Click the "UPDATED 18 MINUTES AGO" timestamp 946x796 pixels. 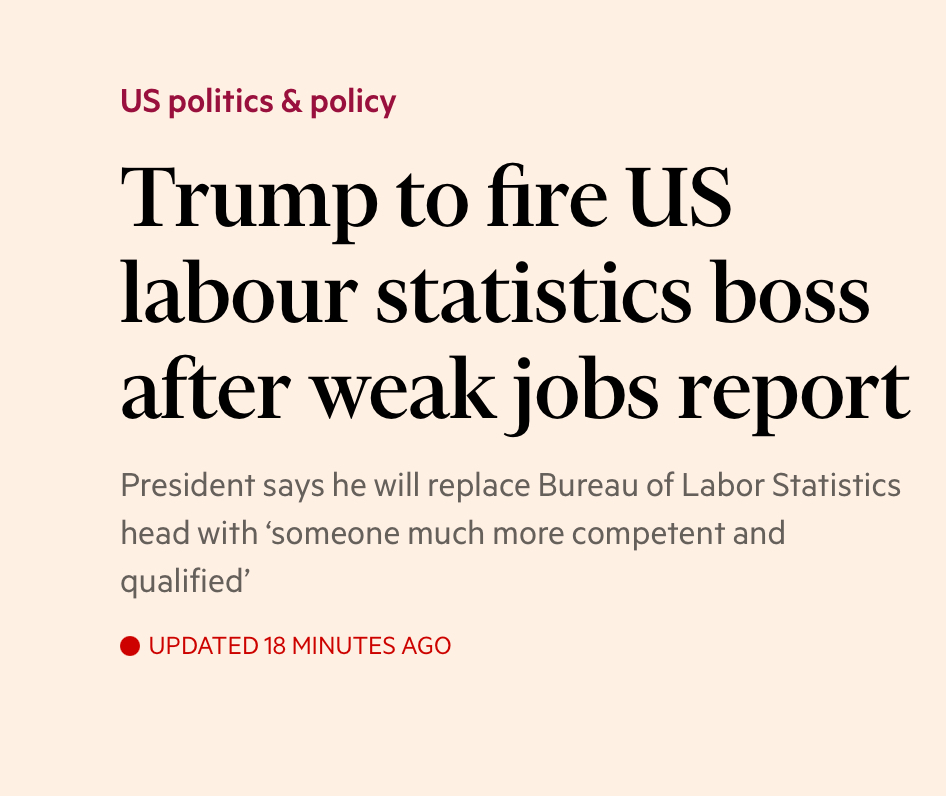click(x=300, y=646)
